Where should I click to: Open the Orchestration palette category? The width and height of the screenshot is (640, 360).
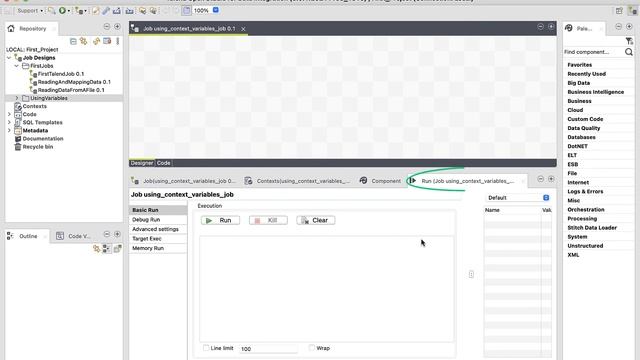[586, 209]
